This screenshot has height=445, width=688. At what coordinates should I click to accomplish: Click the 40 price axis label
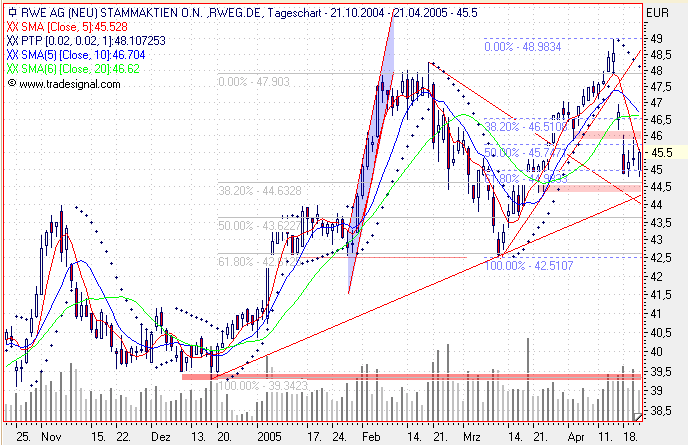(x=656, y=352)
